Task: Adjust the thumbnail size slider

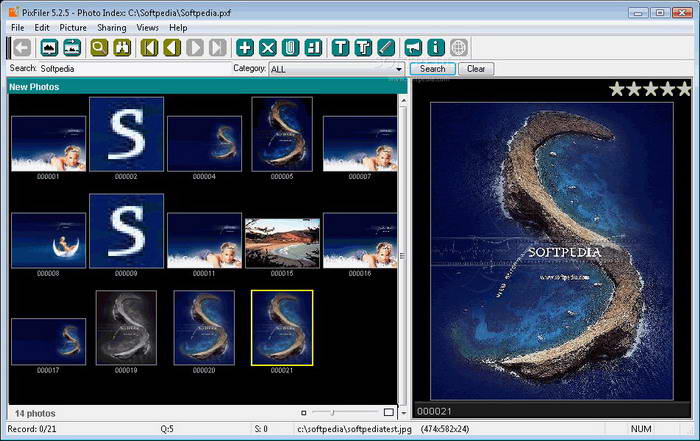Action: (x=332, y=412)
